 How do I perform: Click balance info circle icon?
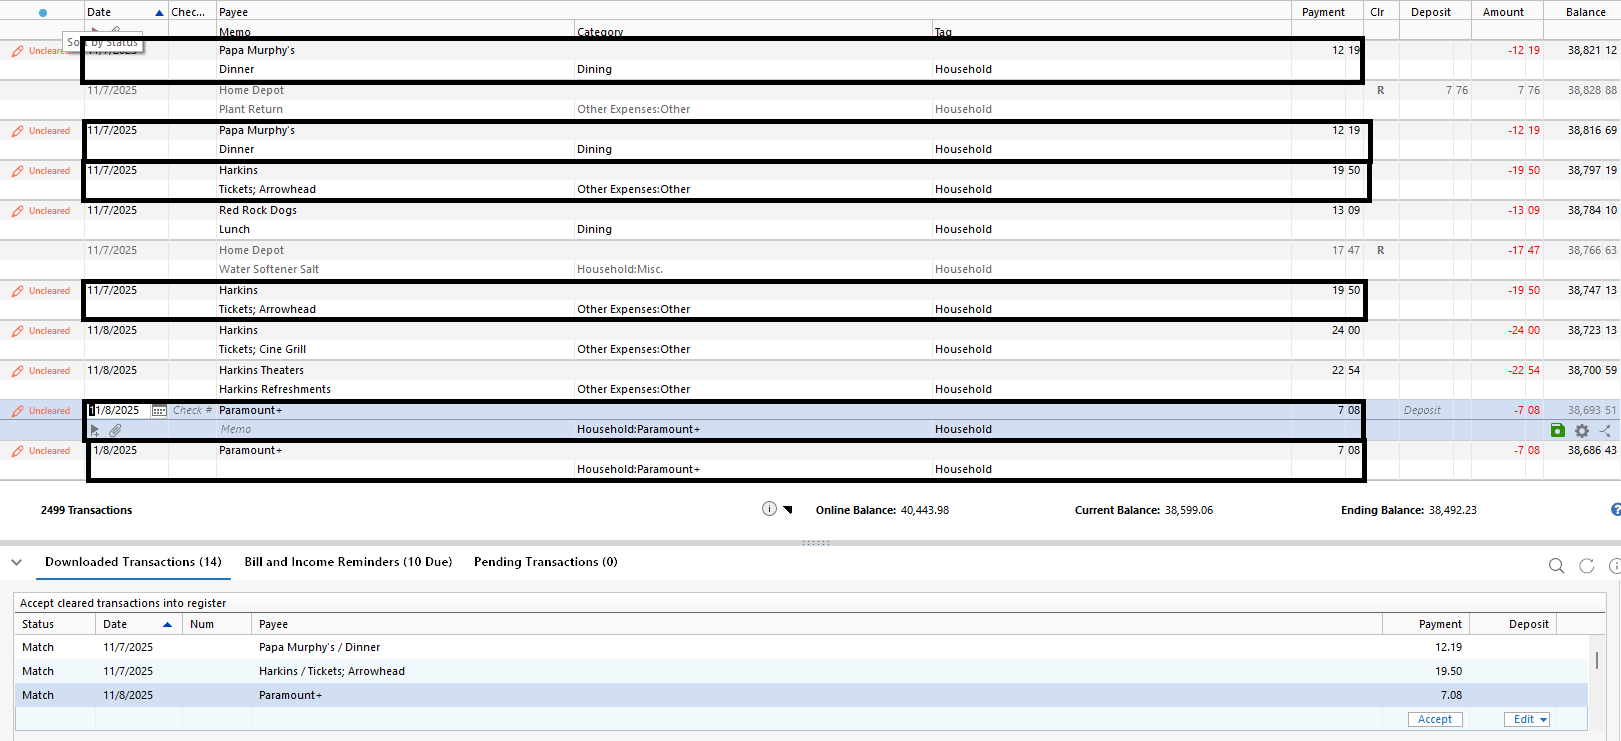(769, 508)
